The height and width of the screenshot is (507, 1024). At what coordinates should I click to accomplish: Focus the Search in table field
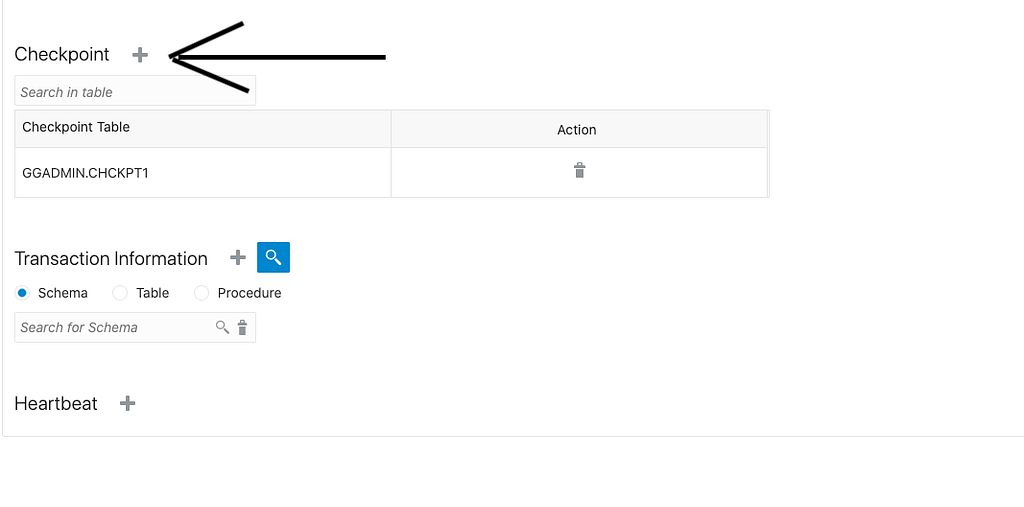click(x=135, y=91)
